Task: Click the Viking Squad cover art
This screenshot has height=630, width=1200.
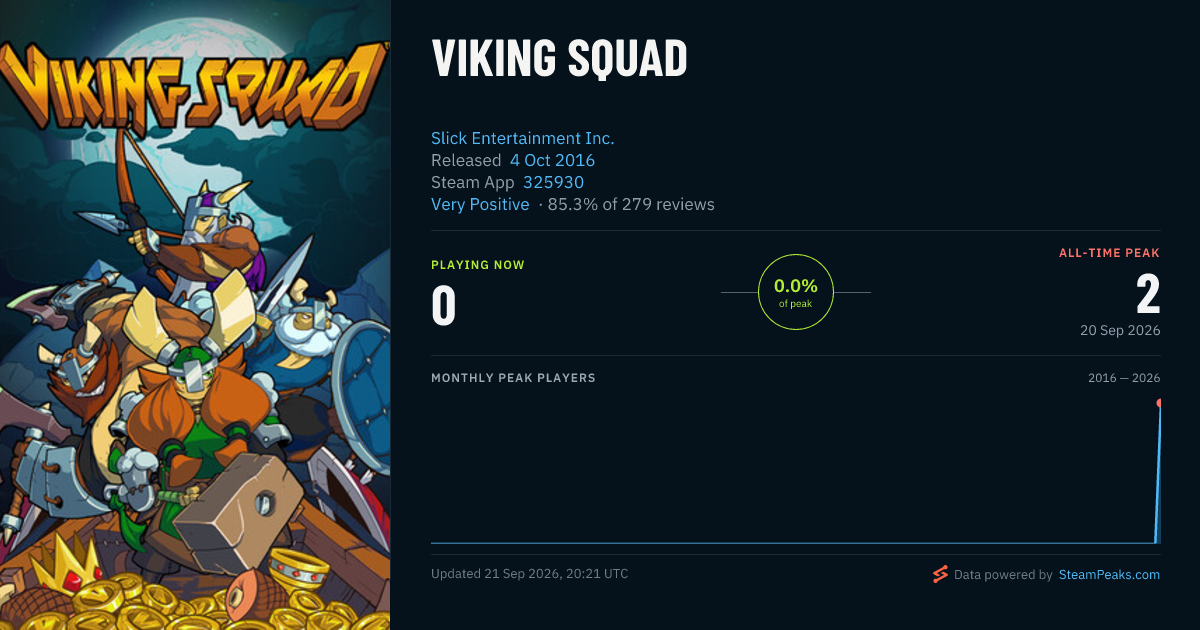Action: tap(195, 315)
